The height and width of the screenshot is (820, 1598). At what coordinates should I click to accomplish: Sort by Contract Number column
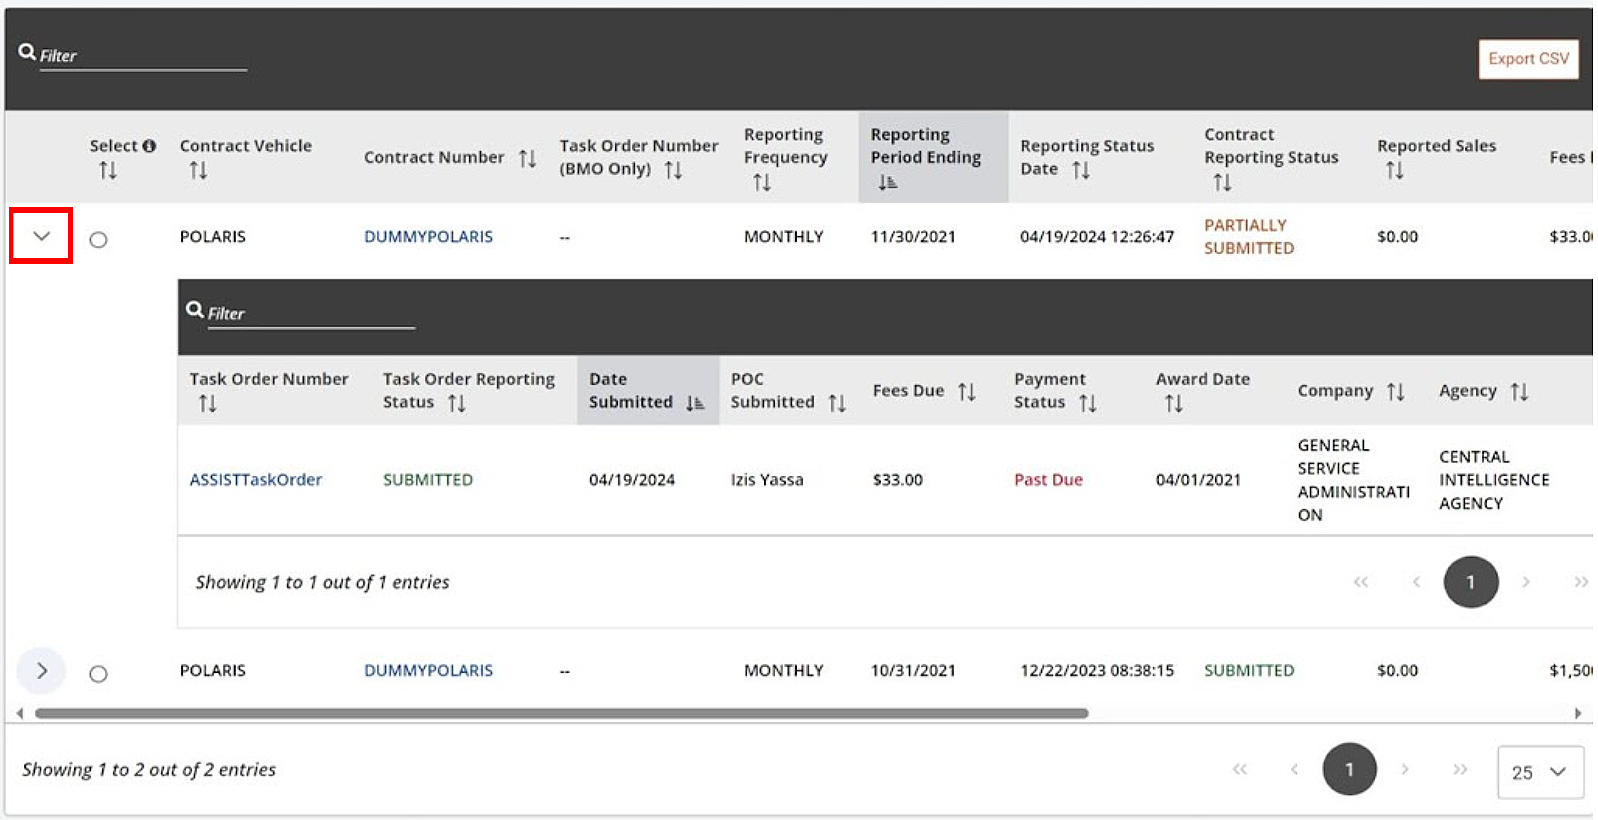(x=527, y=158)
